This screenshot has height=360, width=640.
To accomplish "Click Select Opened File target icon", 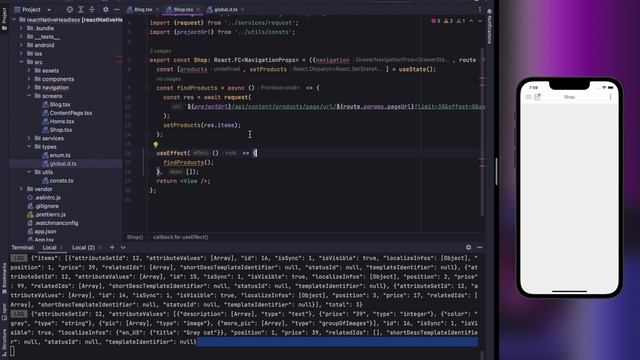I will 70,9.
